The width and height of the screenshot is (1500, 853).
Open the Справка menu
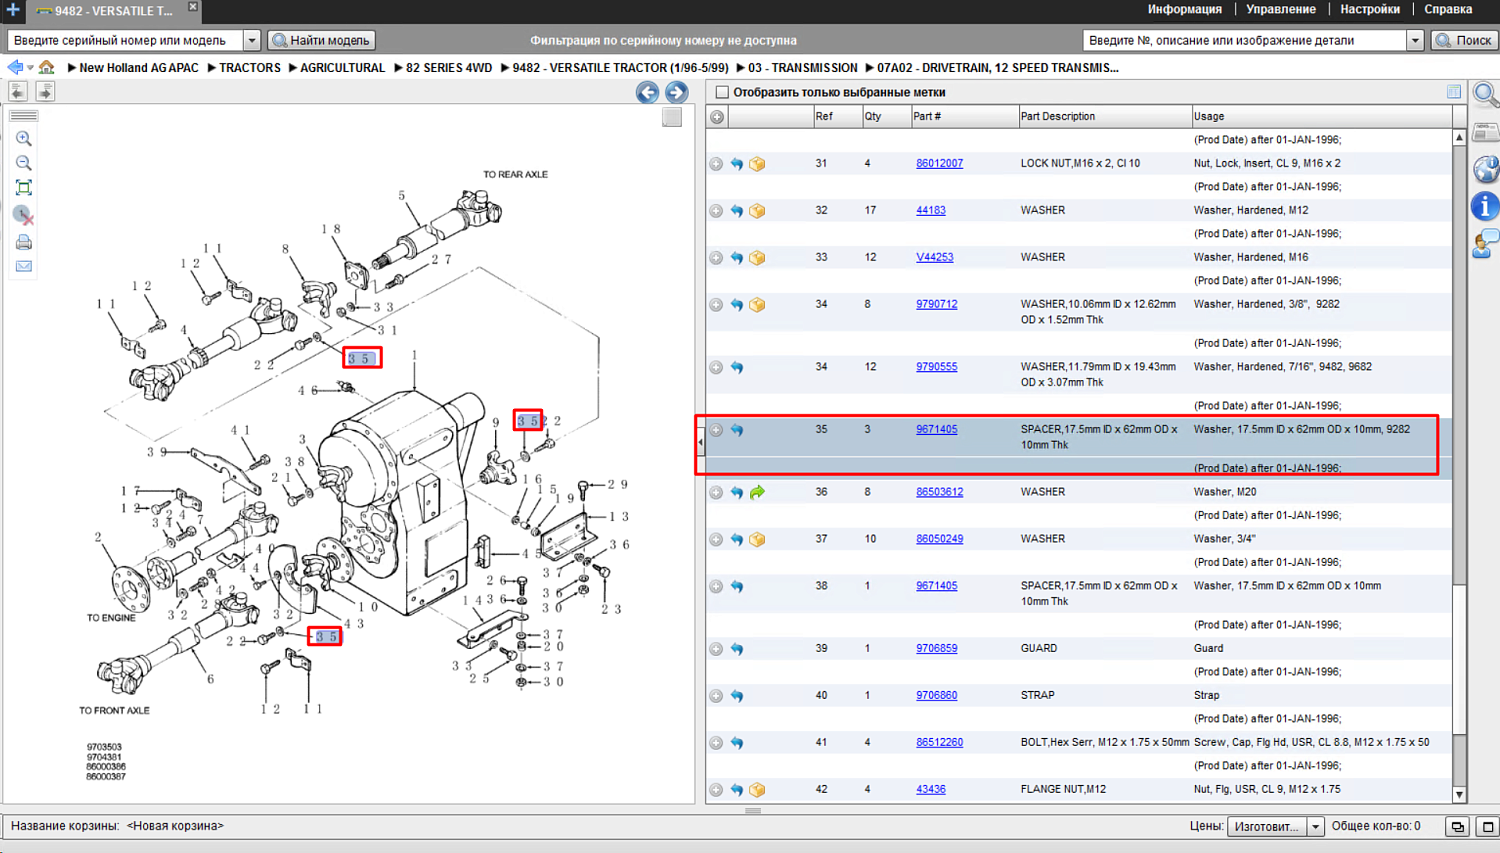tap(1448, 9)
